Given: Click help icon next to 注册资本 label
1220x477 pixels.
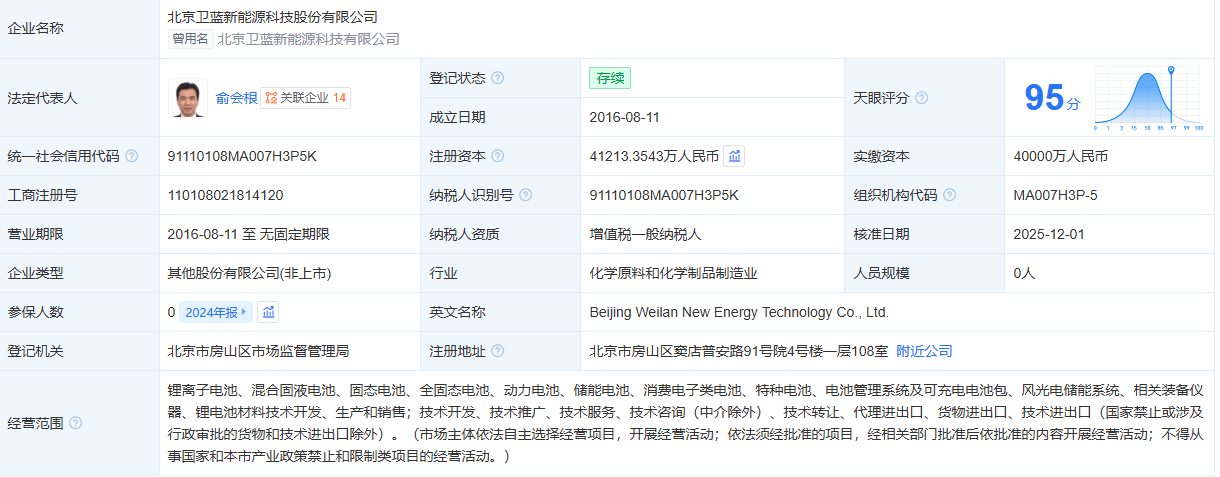Looking at the screenshot, I should click(x=497, y=157).
